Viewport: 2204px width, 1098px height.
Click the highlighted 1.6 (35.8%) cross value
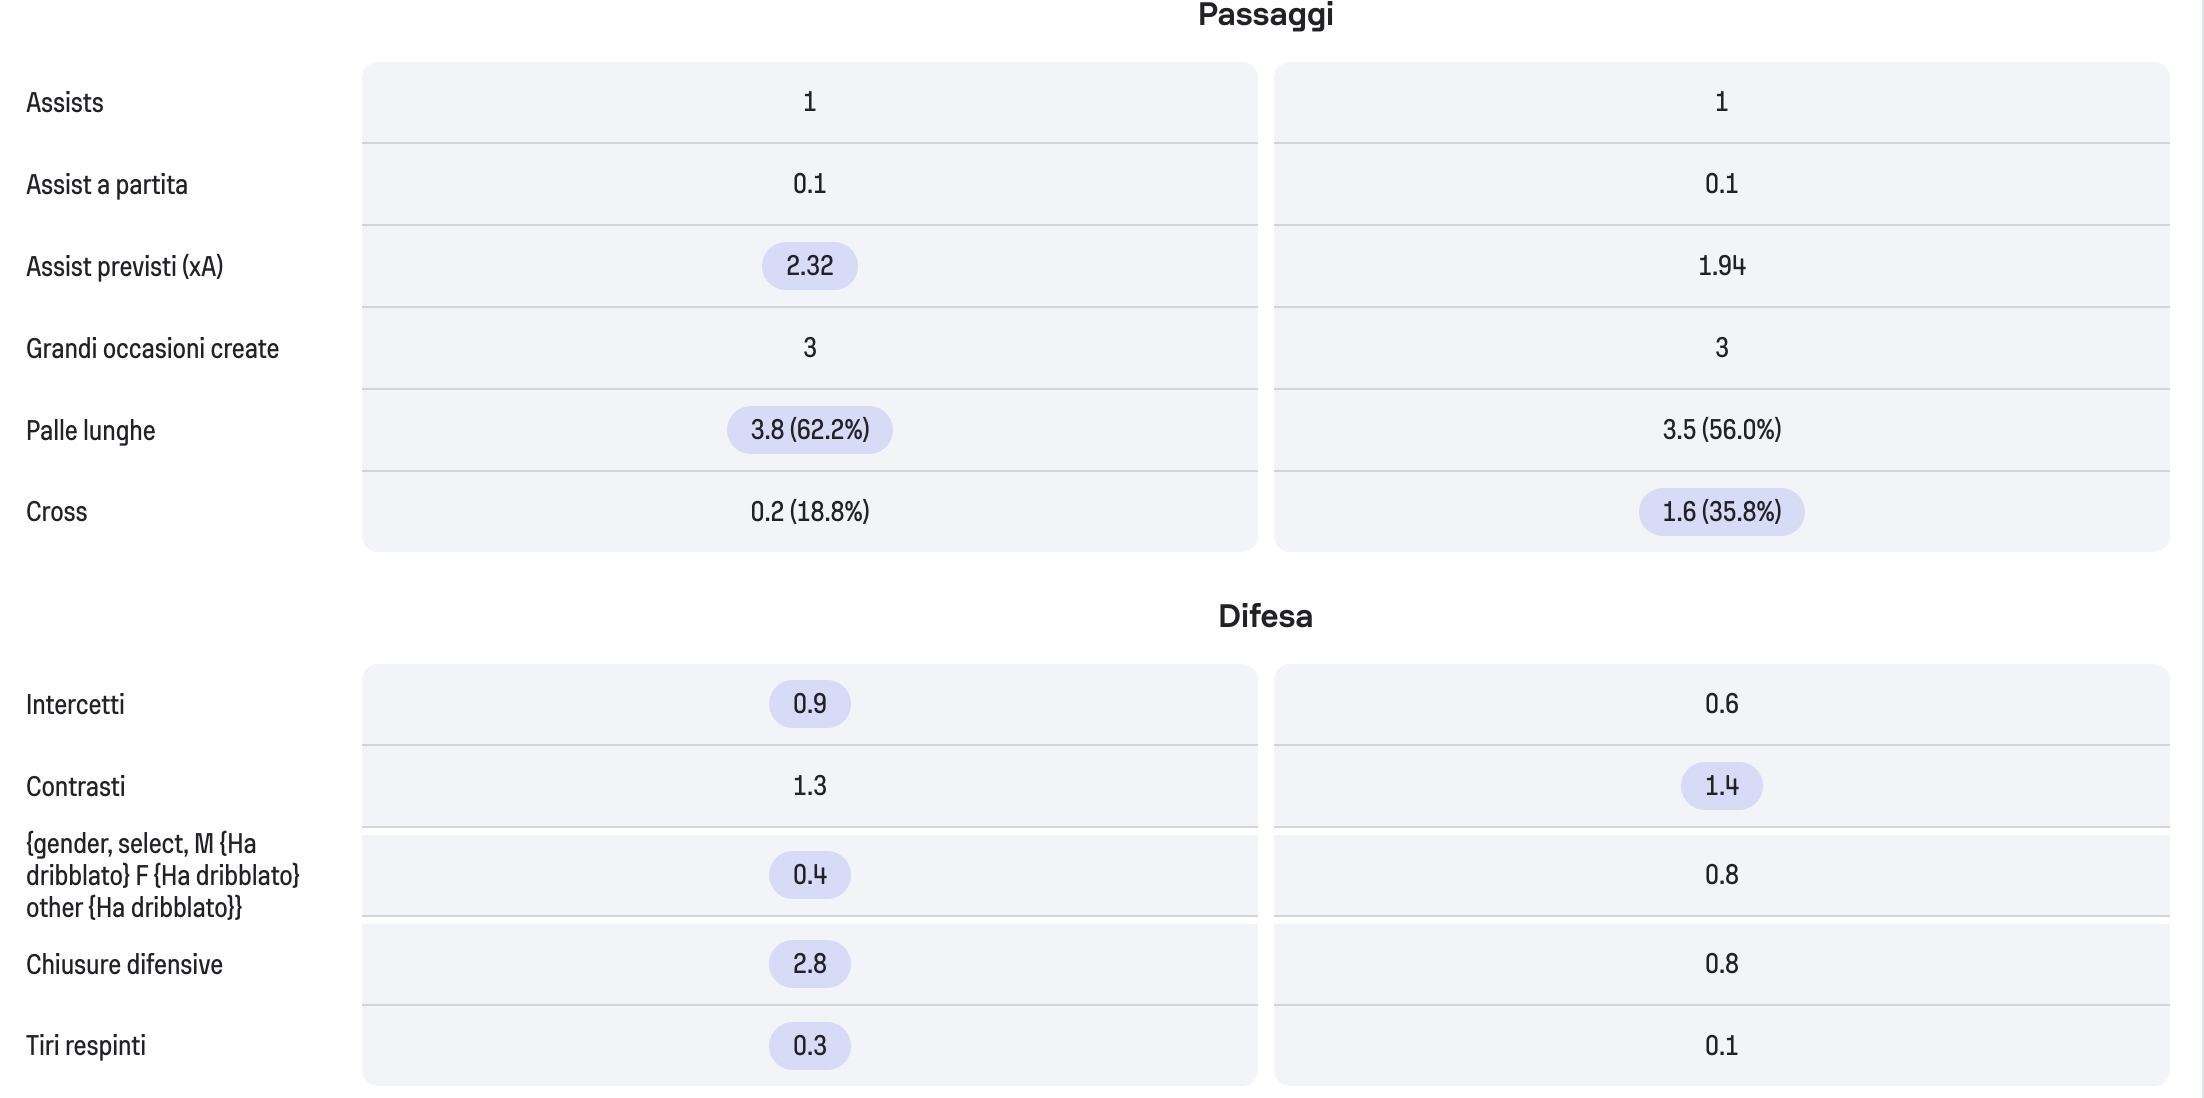click(x=1721, y=512)
